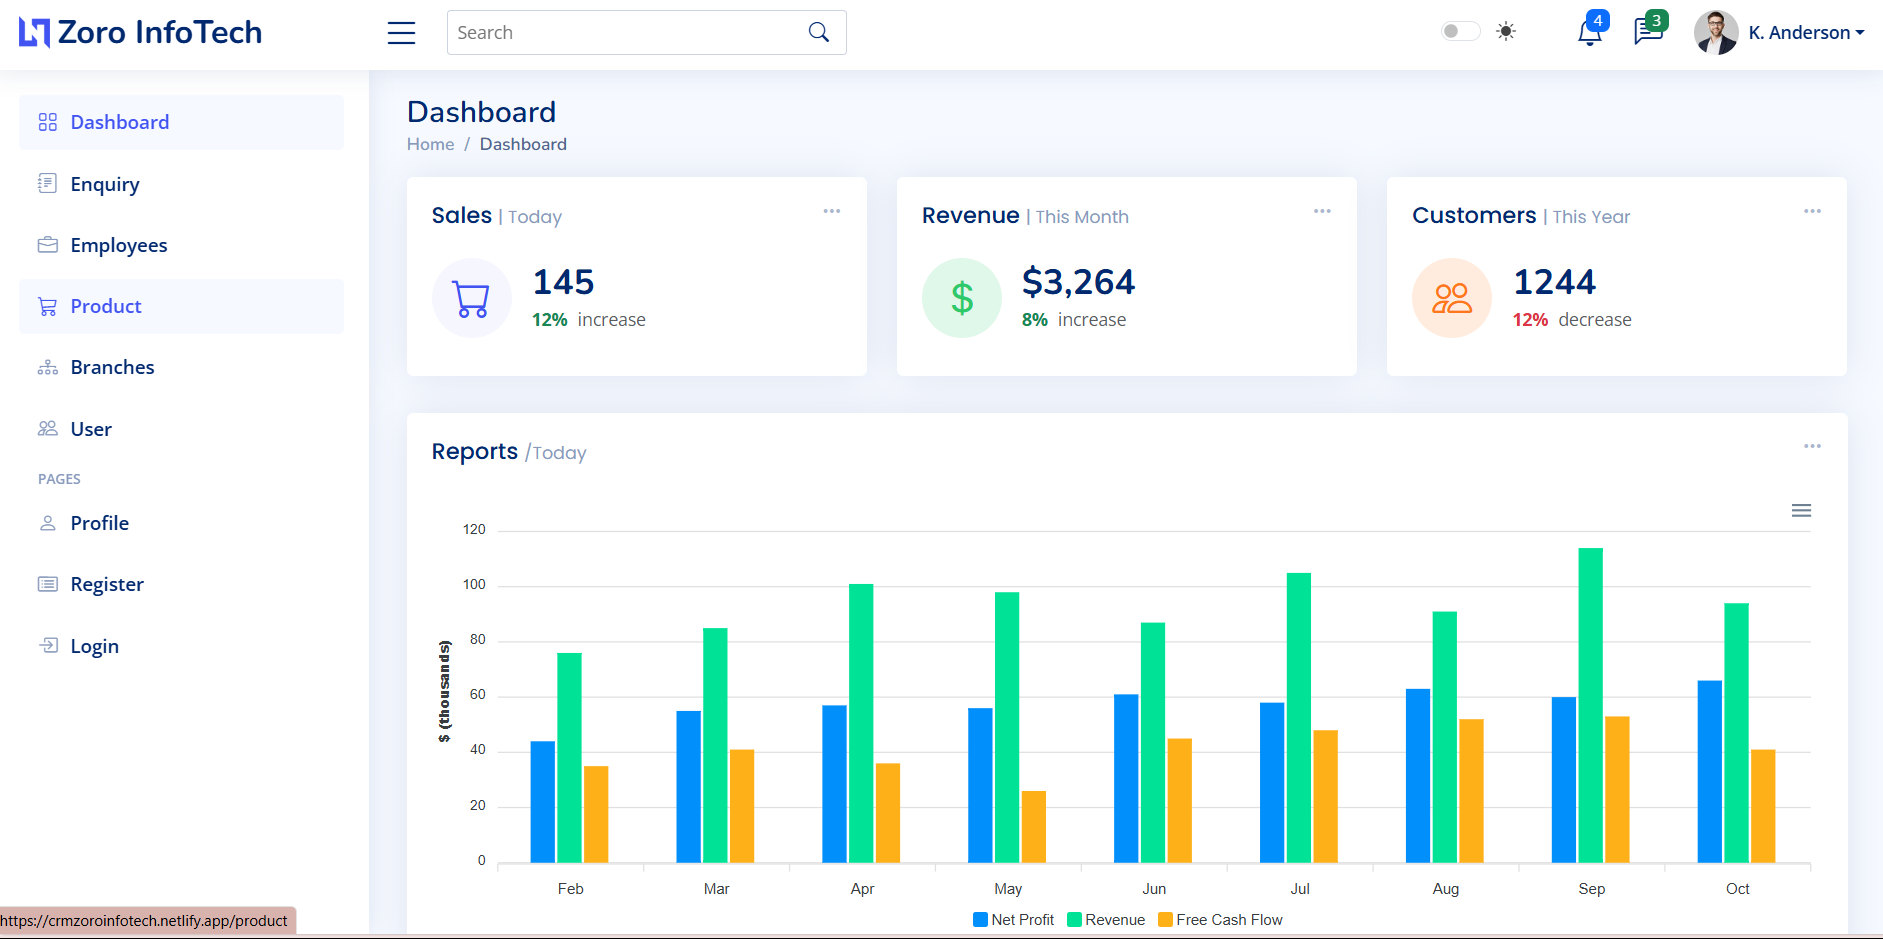The height and width of the screenshot is (939, 1883).
Task: Toggle the dark mode switch
Action: (1460, 31)
